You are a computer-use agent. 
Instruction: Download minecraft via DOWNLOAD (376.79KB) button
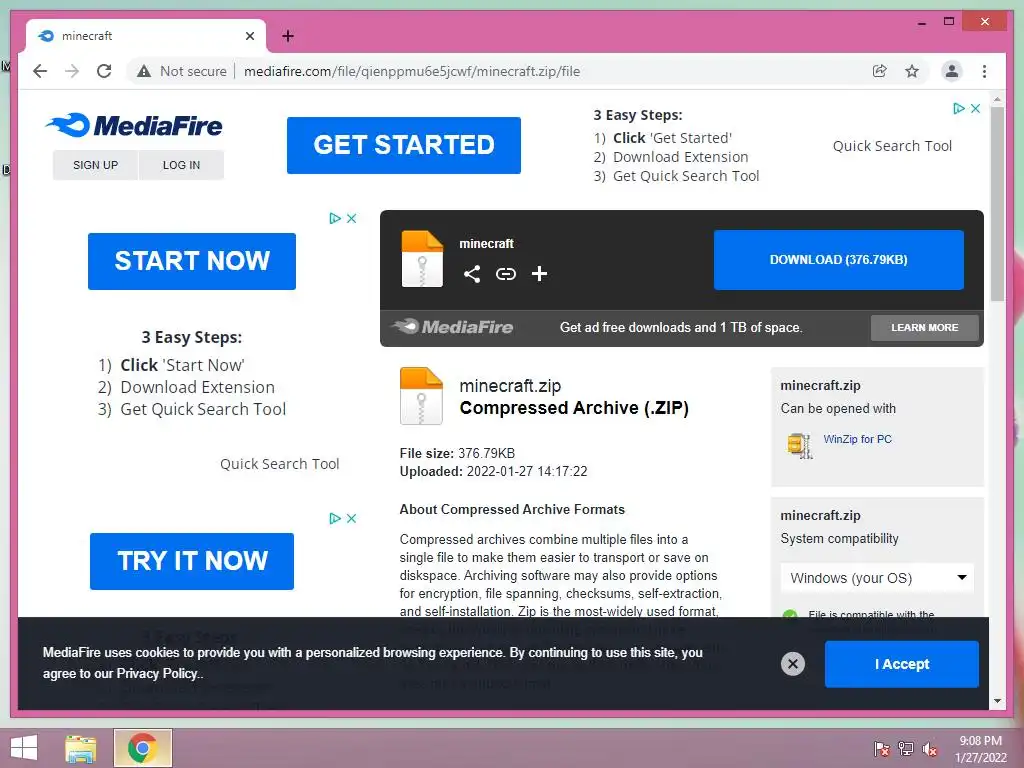(839, 260)
